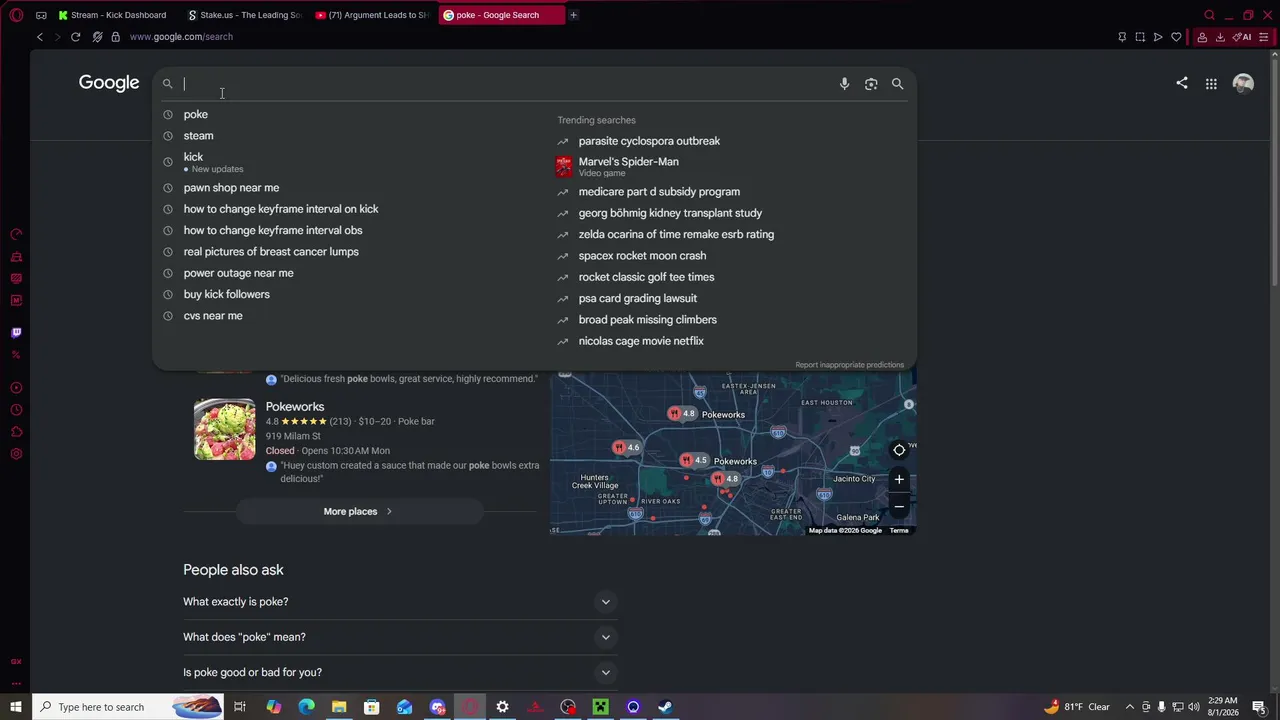Open a new browser tab
This screenshot has height=720, width=1280.
pyautogui.click(x=573, y=15)
